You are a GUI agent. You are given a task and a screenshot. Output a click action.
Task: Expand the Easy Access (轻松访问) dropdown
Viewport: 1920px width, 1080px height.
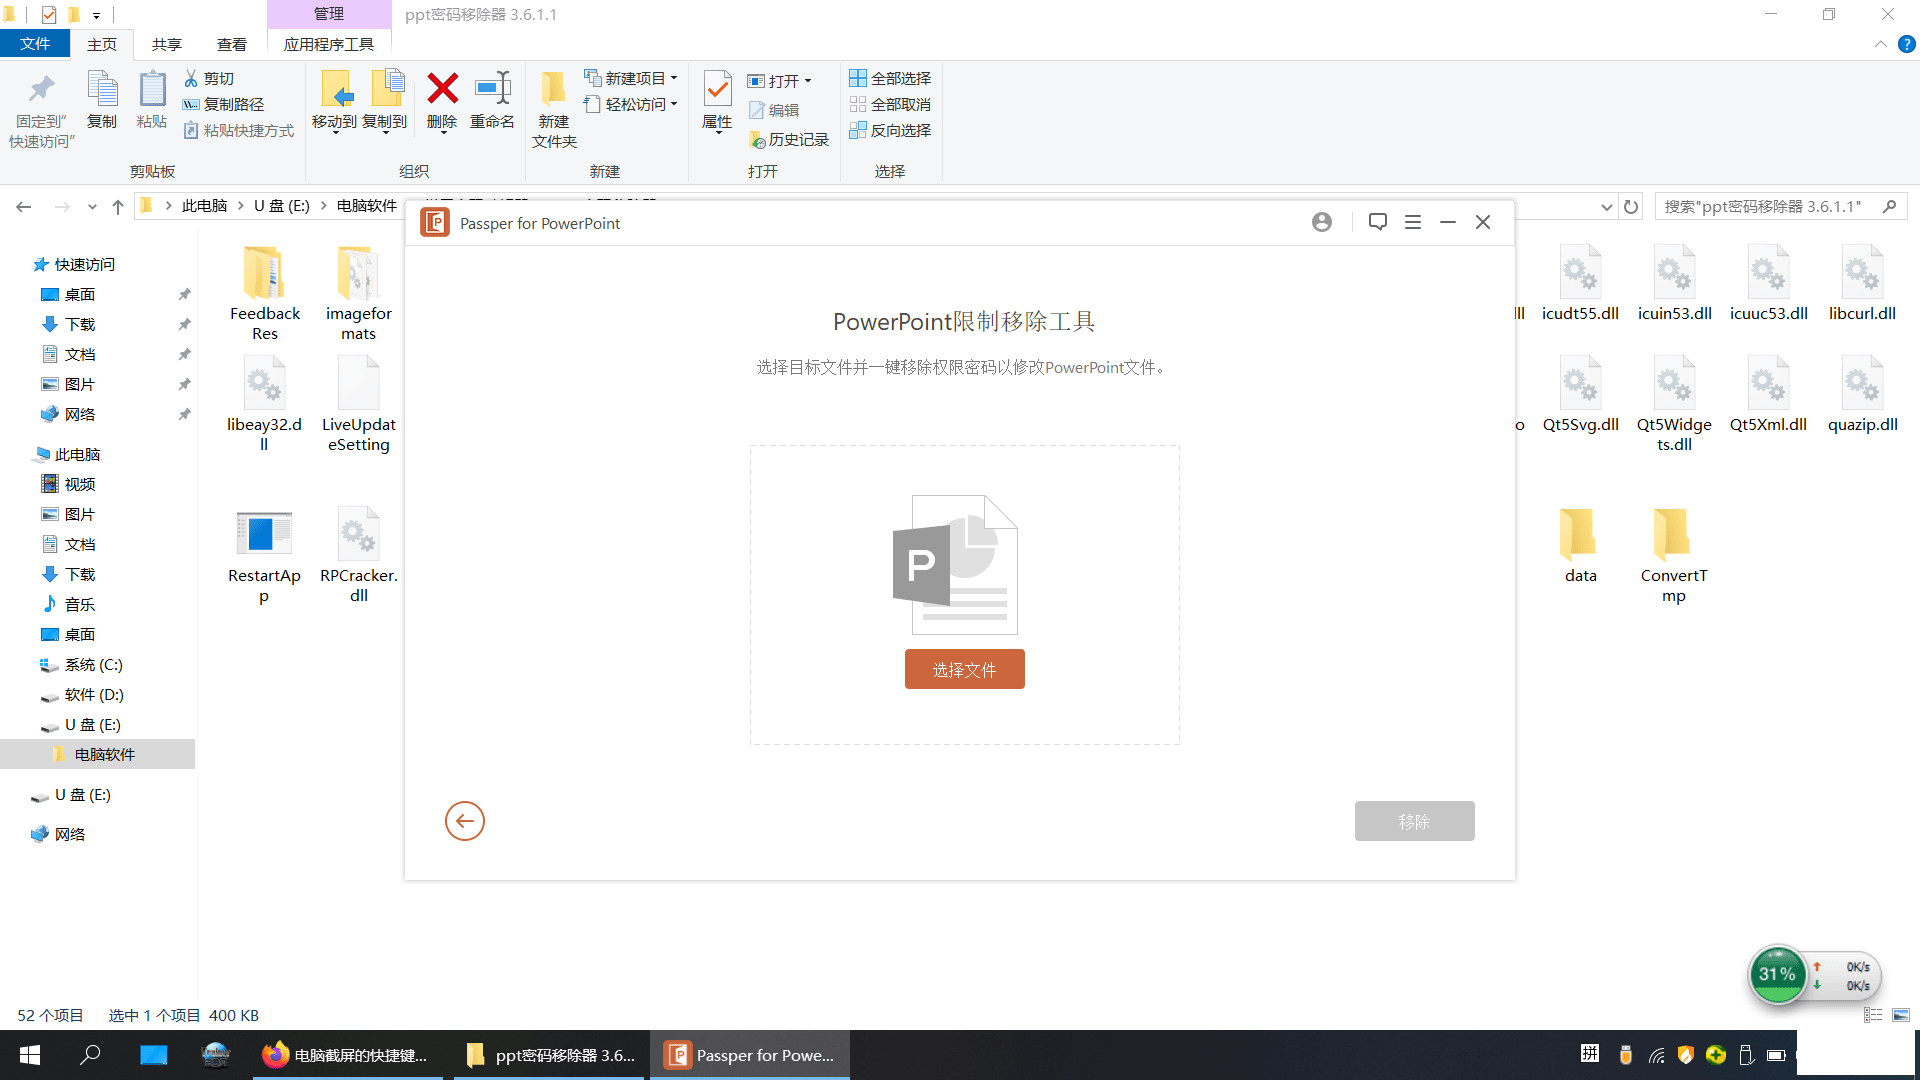point(632,104)
